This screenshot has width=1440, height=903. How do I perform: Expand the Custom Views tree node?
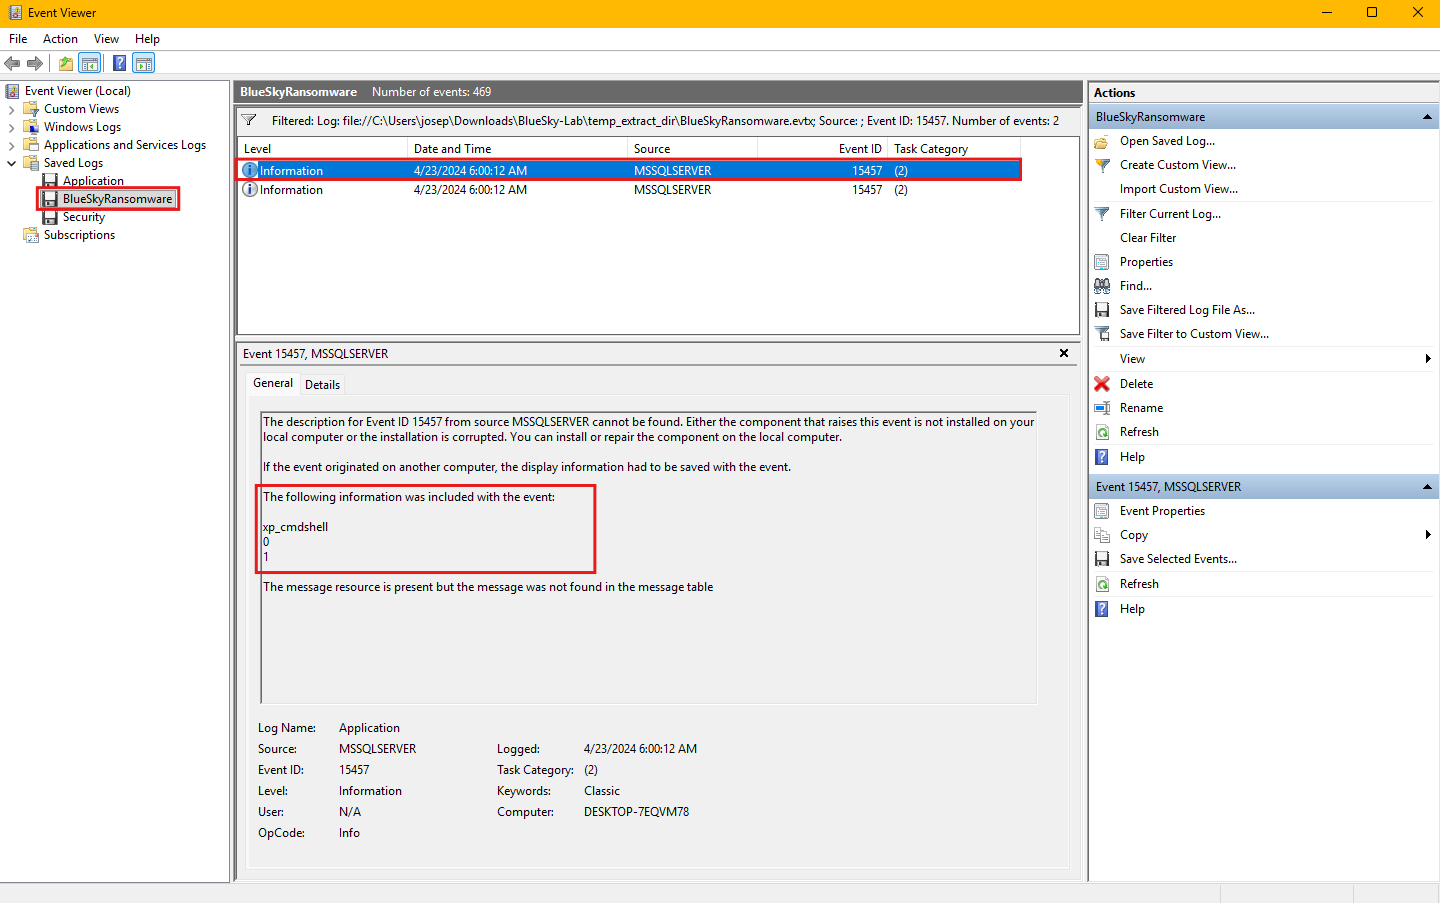point(12,109)
